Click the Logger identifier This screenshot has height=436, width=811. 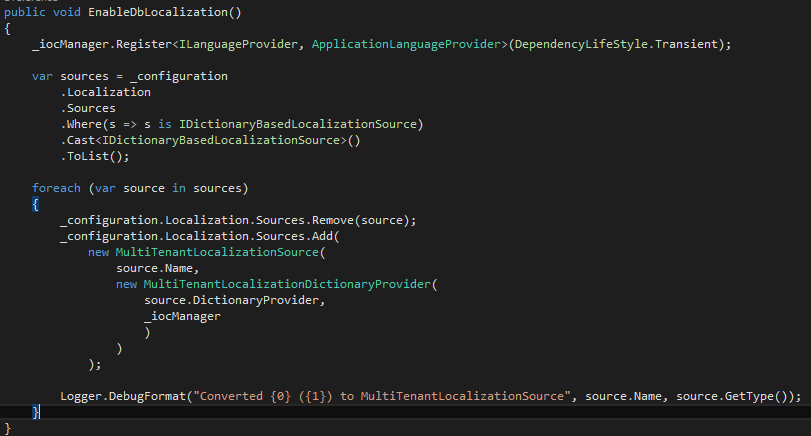point(81,397)
